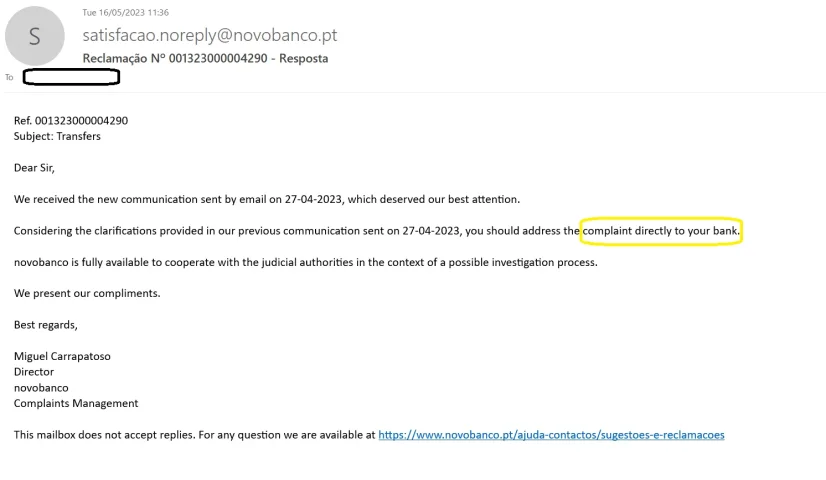Image resolution: width=826 pixels, height=480 pixels.
Task: Click the Dear Sir greeting
Action: pyautogui.click(x=34, y=168)
